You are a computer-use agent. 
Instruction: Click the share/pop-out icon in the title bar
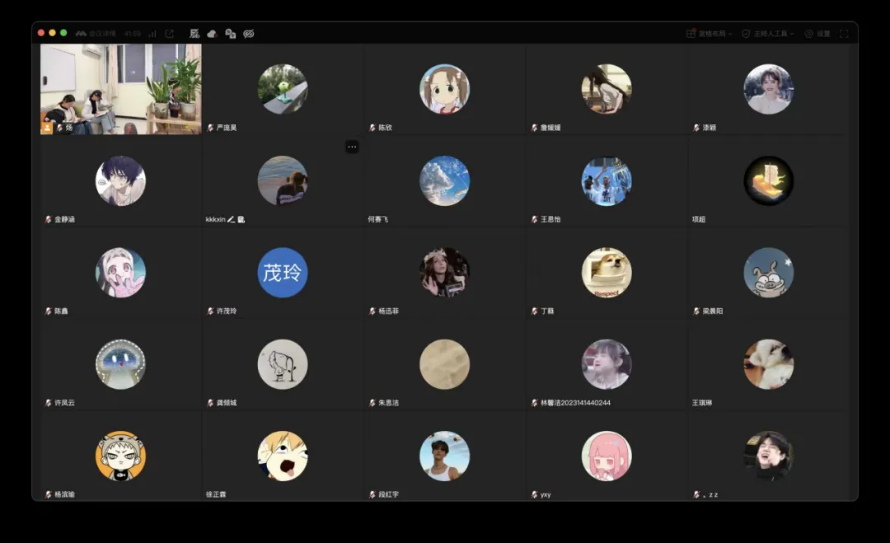[x=169, y=33]
